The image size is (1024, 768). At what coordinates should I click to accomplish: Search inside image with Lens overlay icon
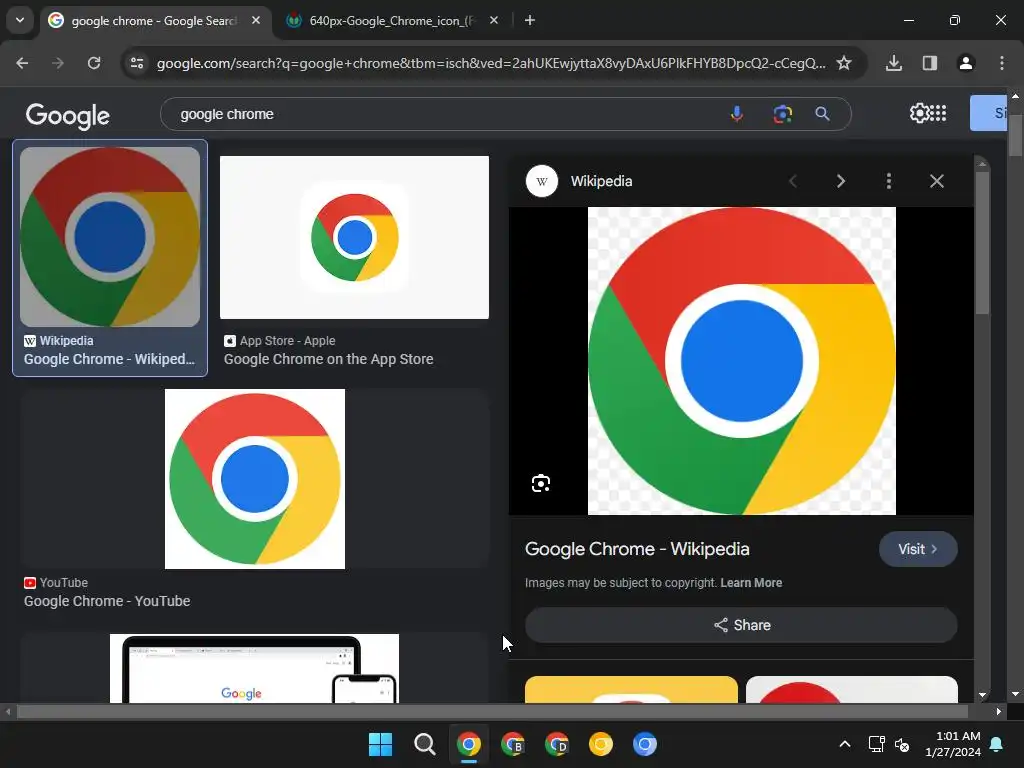pos(541,483)
